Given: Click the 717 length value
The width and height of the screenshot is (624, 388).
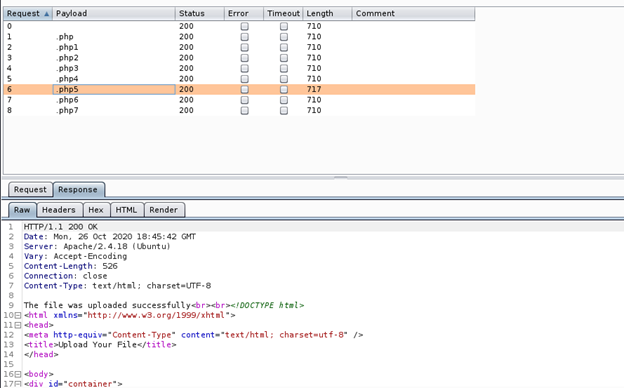Looking at the screenshot, I should click(314, 90).
